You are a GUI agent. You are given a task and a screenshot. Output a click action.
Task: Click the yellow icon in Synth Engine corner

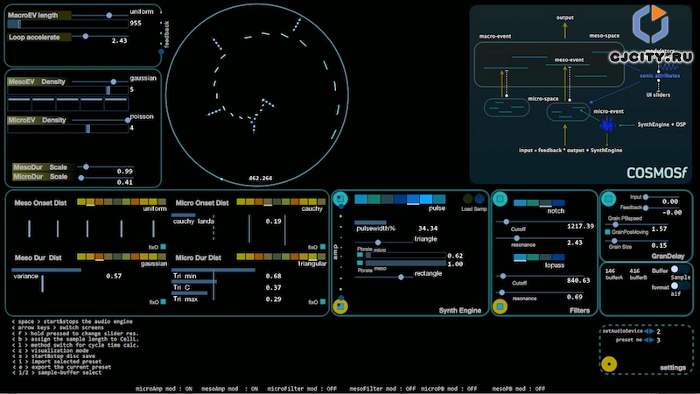[340, 306]
